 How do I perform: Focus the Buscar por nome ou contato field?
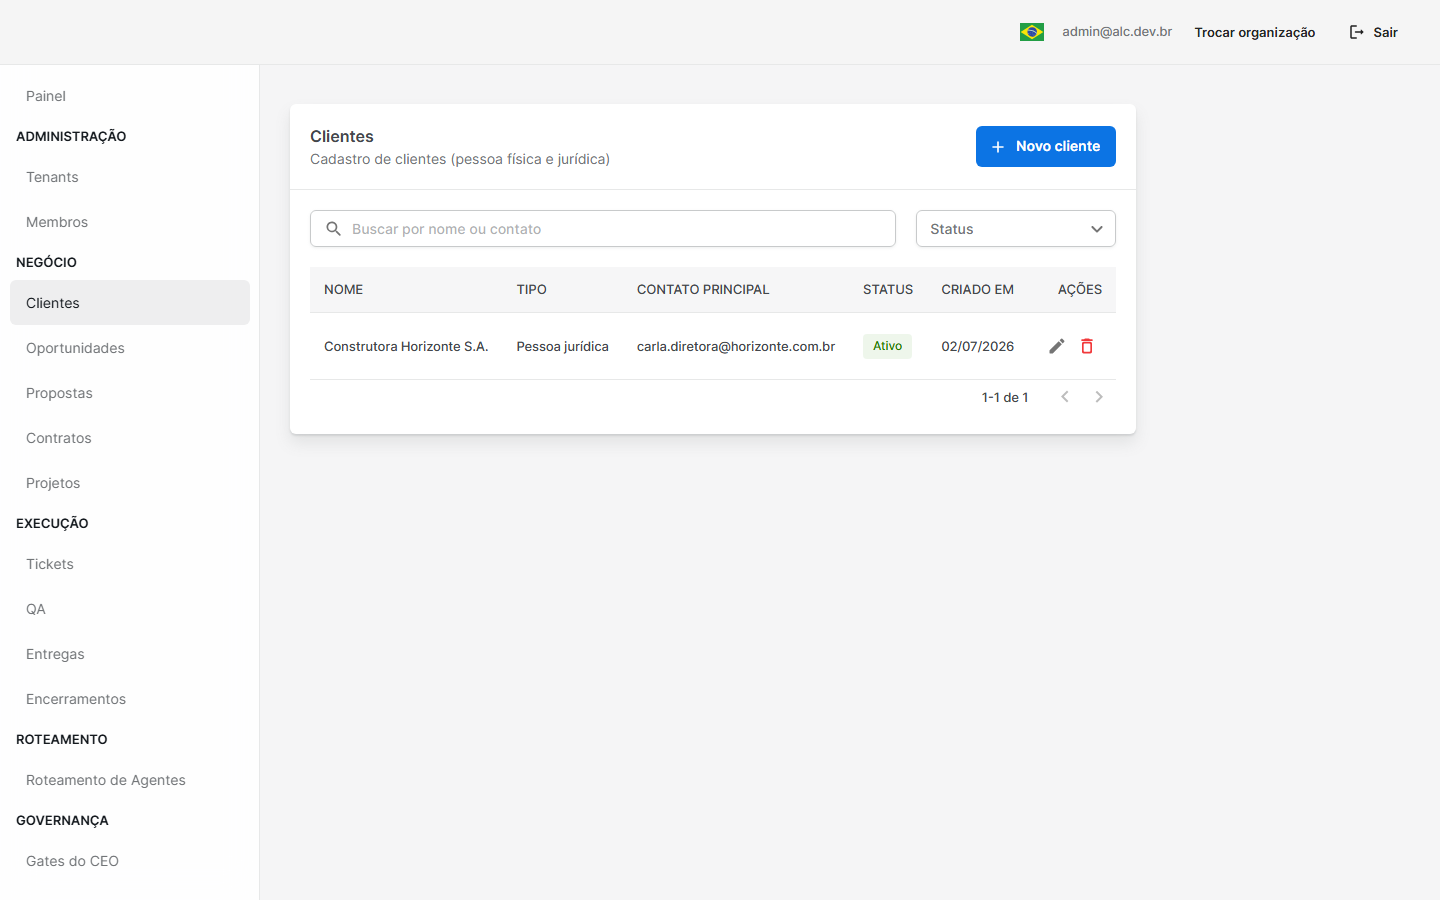tap(603, 229)
